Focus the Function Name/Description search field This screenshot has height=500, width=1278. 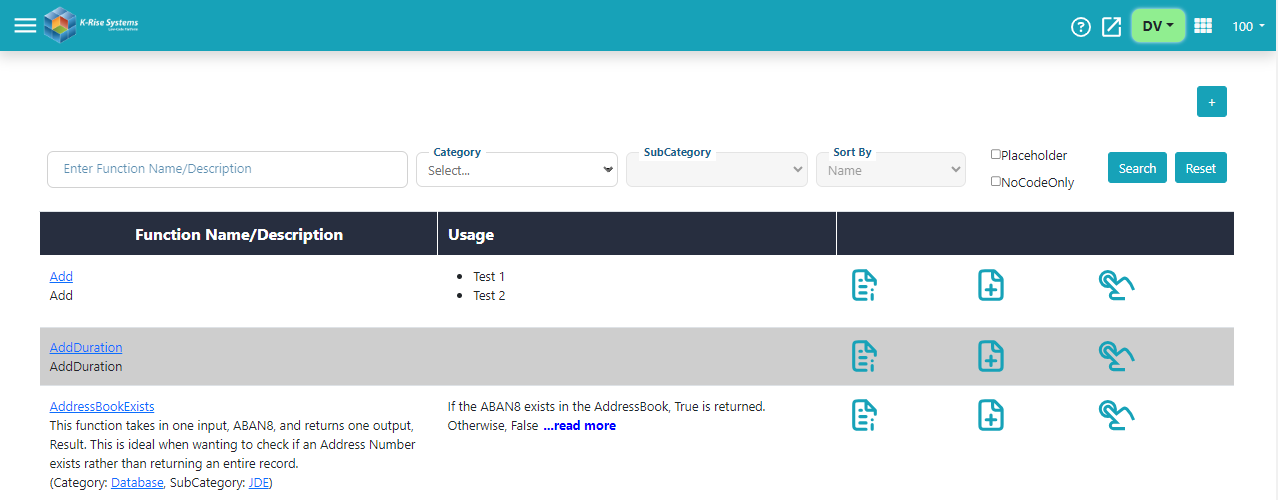[x=227, y=169]
